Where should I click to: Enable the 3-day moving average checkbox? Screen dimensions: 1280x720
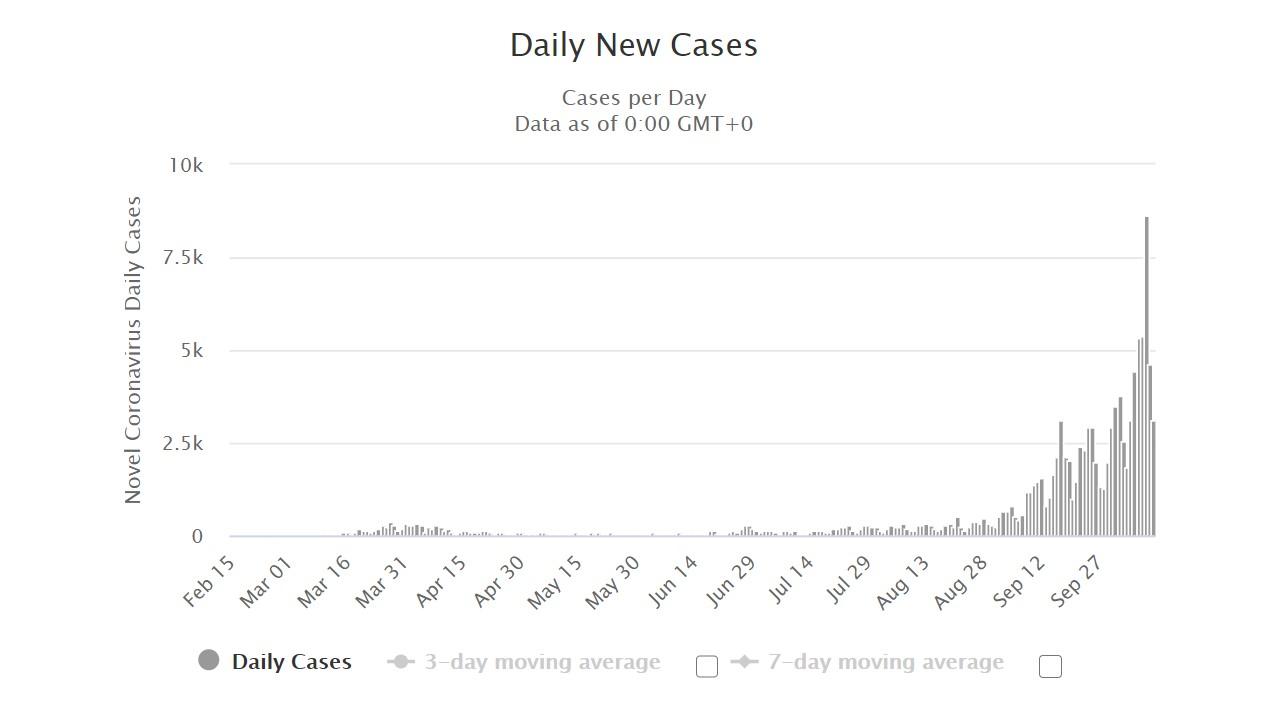[x=707, y=667]
